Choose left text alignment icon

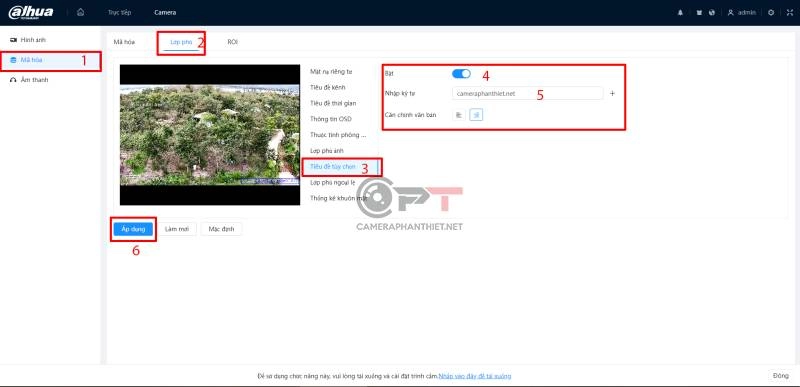pyautogui.click(x=459, y=115)
